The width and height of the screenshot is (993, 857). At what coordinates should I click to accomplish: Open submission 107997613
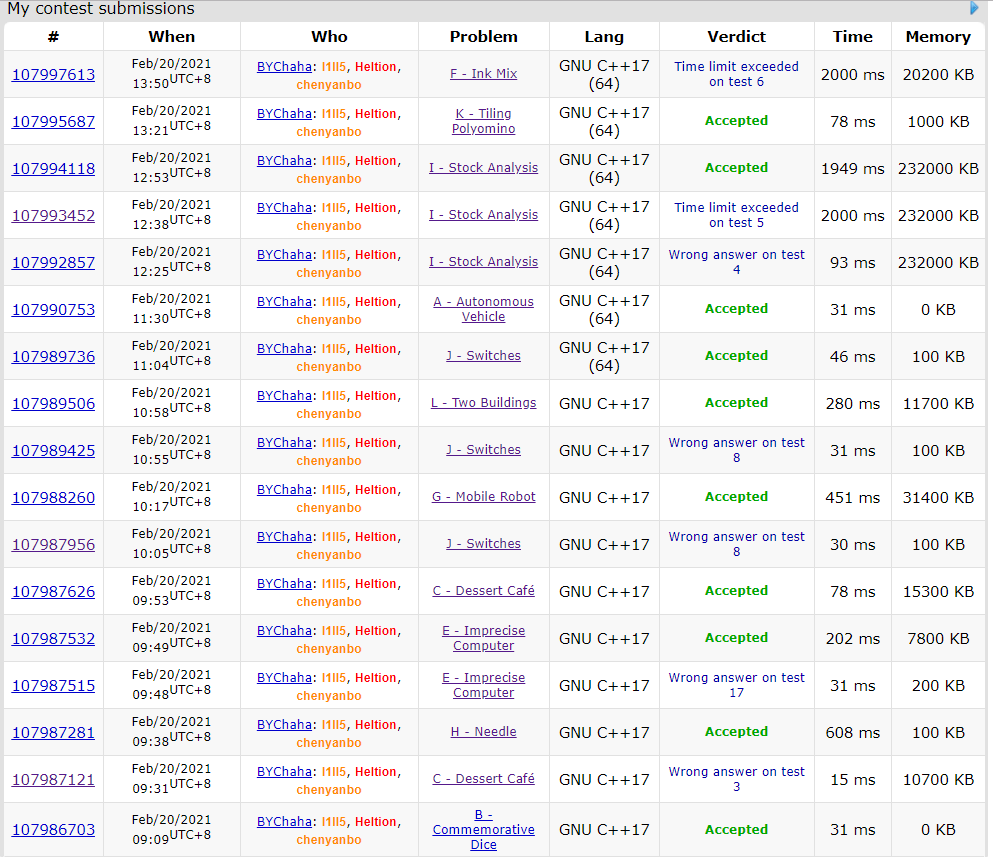coord(53,75)
